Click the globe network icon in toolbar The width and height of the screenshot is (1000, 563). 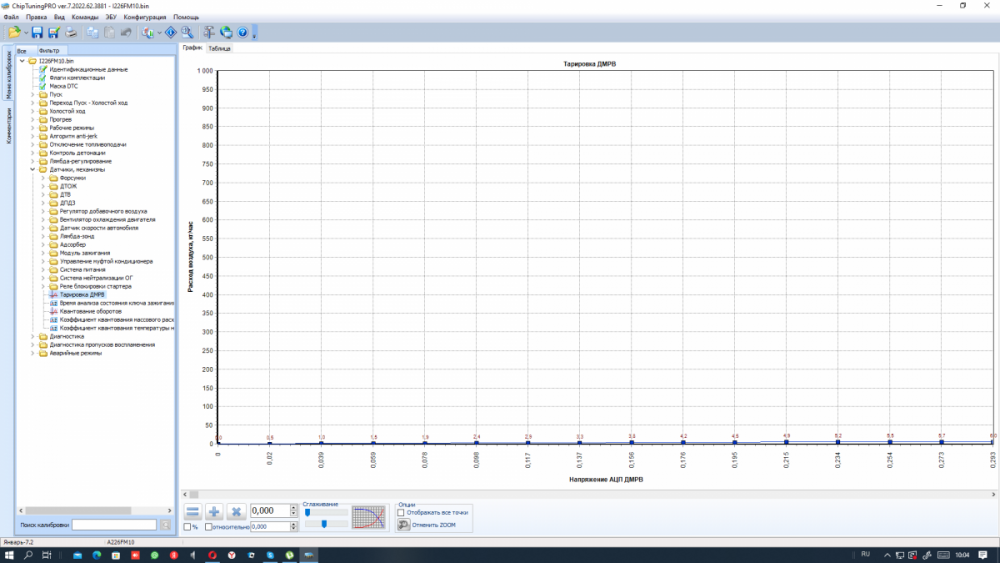tap(226, 32)
